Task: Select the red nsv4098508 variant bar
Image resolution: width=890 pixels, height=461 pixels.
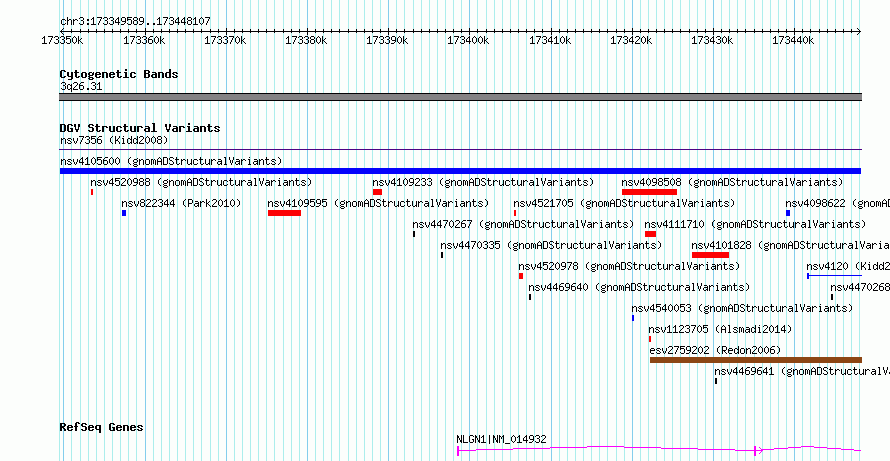Action: (649, 192)
